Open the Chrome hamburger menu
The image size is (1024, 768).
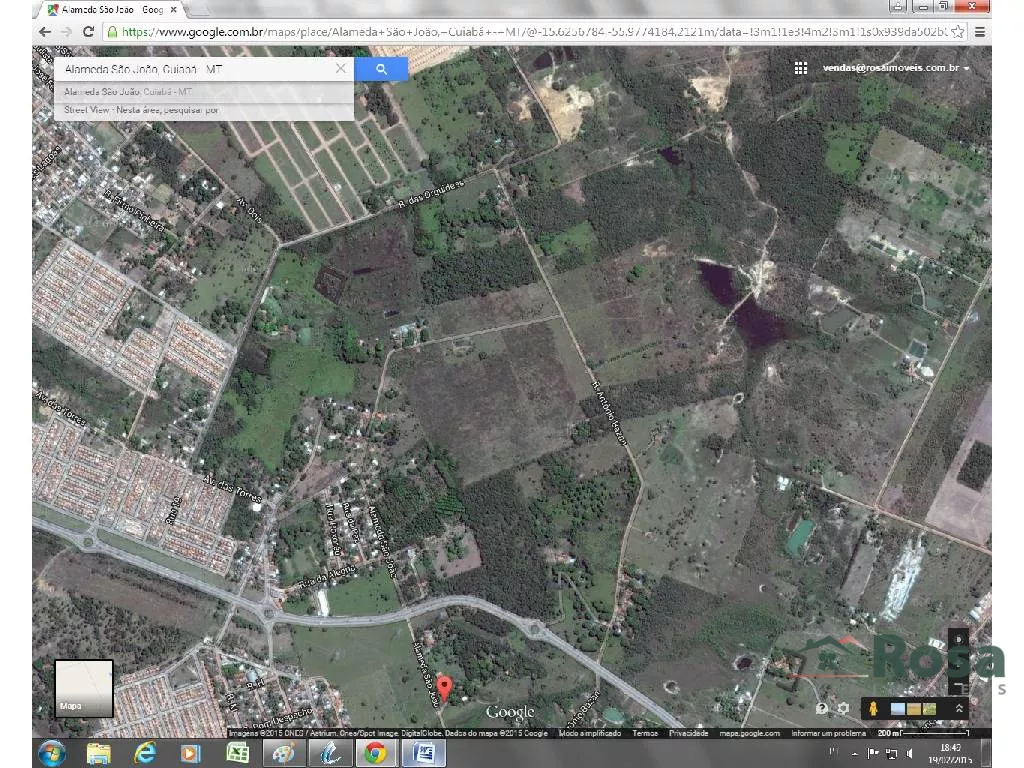[x=979, y=31]
